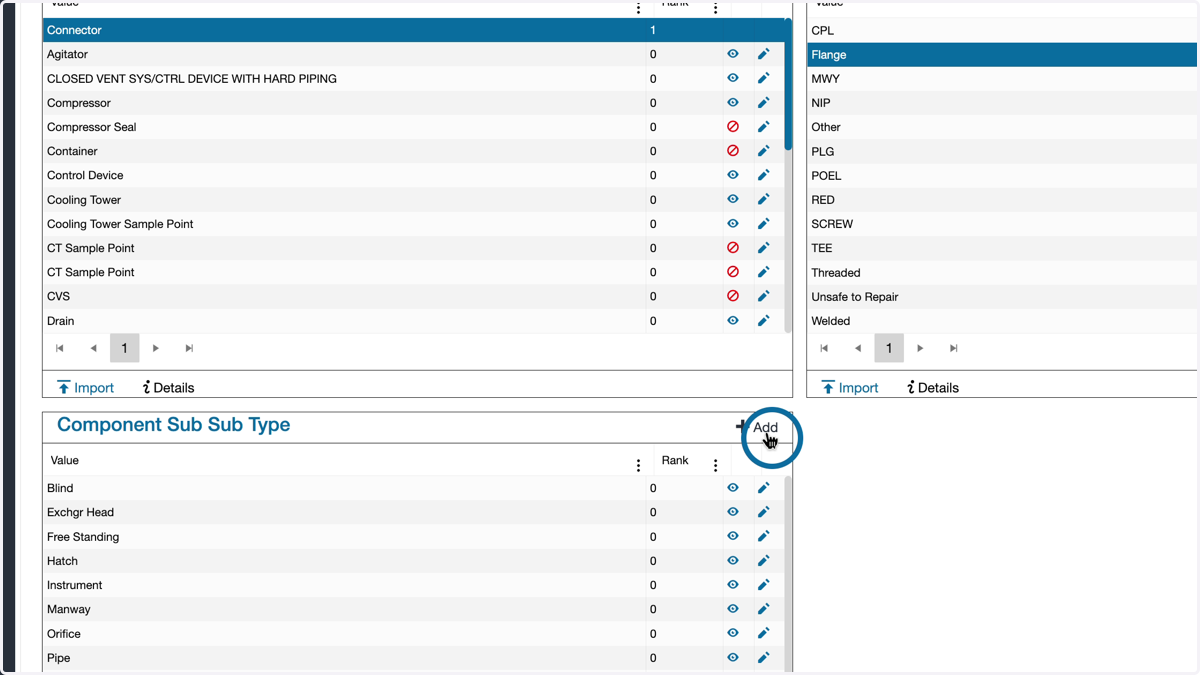Select the MWY sub type row
Screen dimensions: 1200x675
(x=1002, y=78)
